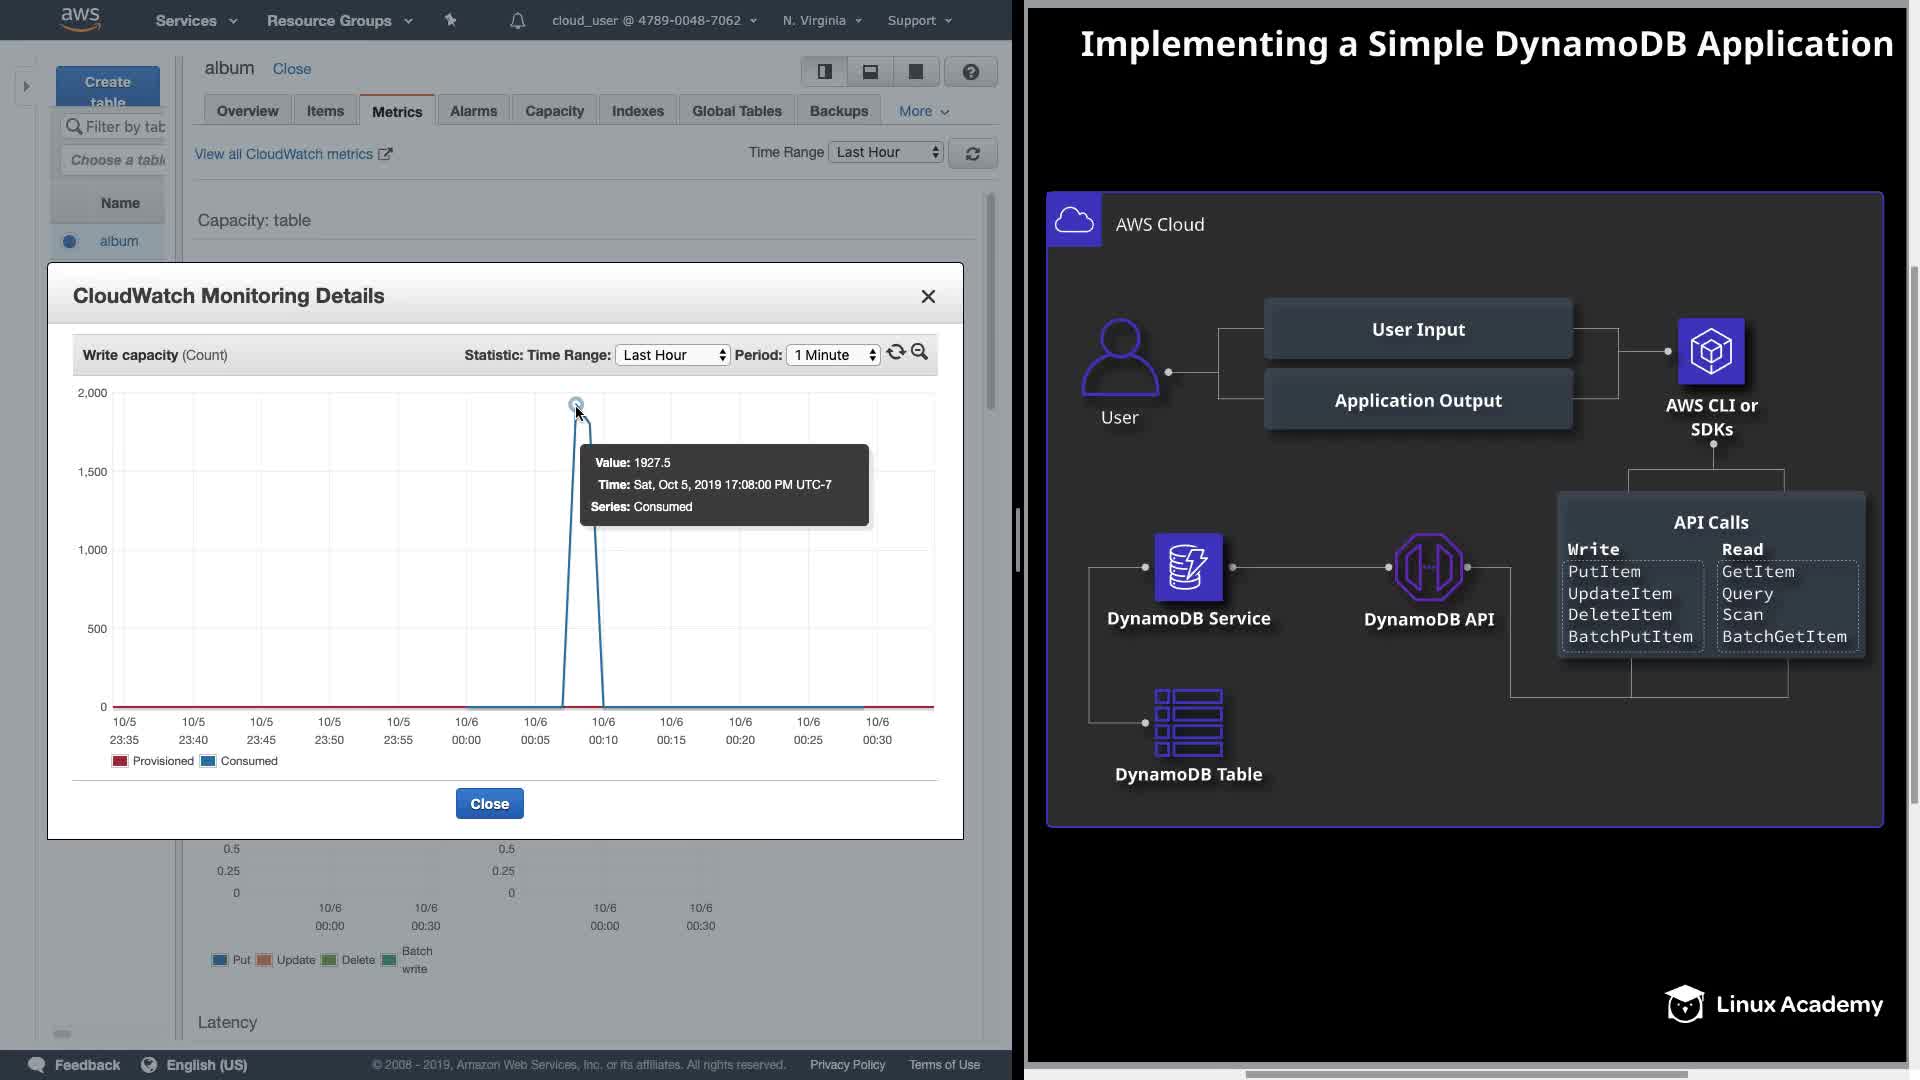Viewport: 1920px width, 1080px height.
Task: Toggle the Provisioned series legend swatch
Action: (120, 761)
